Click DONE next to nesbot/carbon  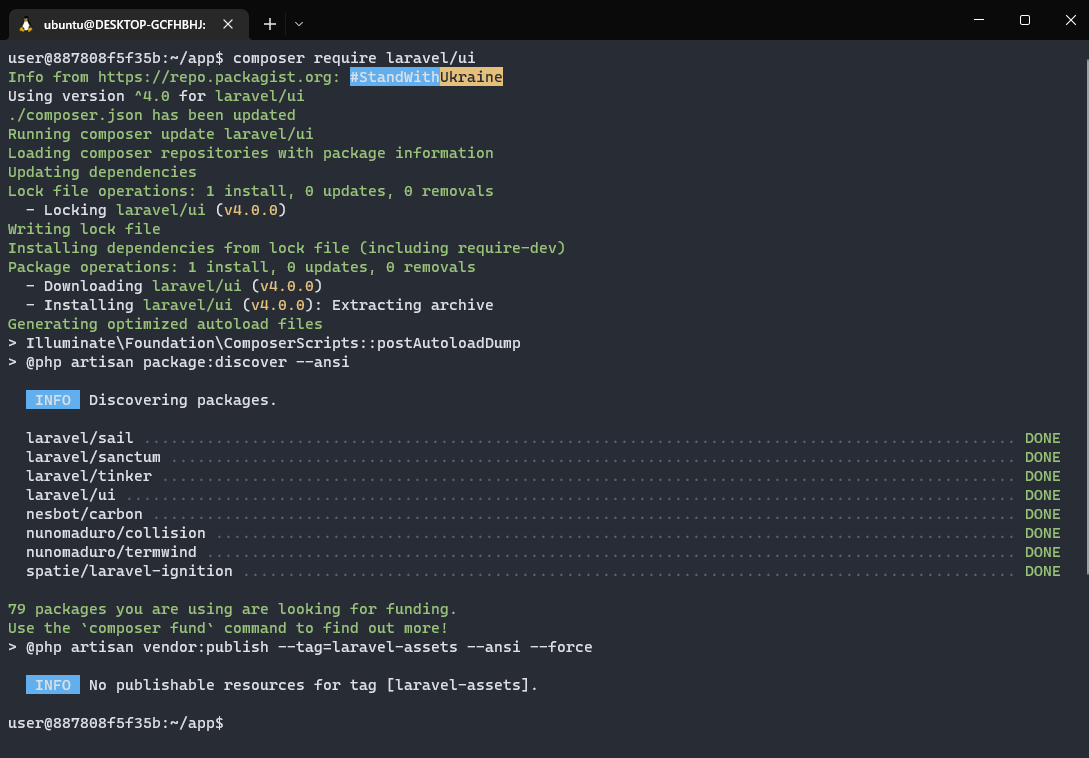tap(1042, 514)
